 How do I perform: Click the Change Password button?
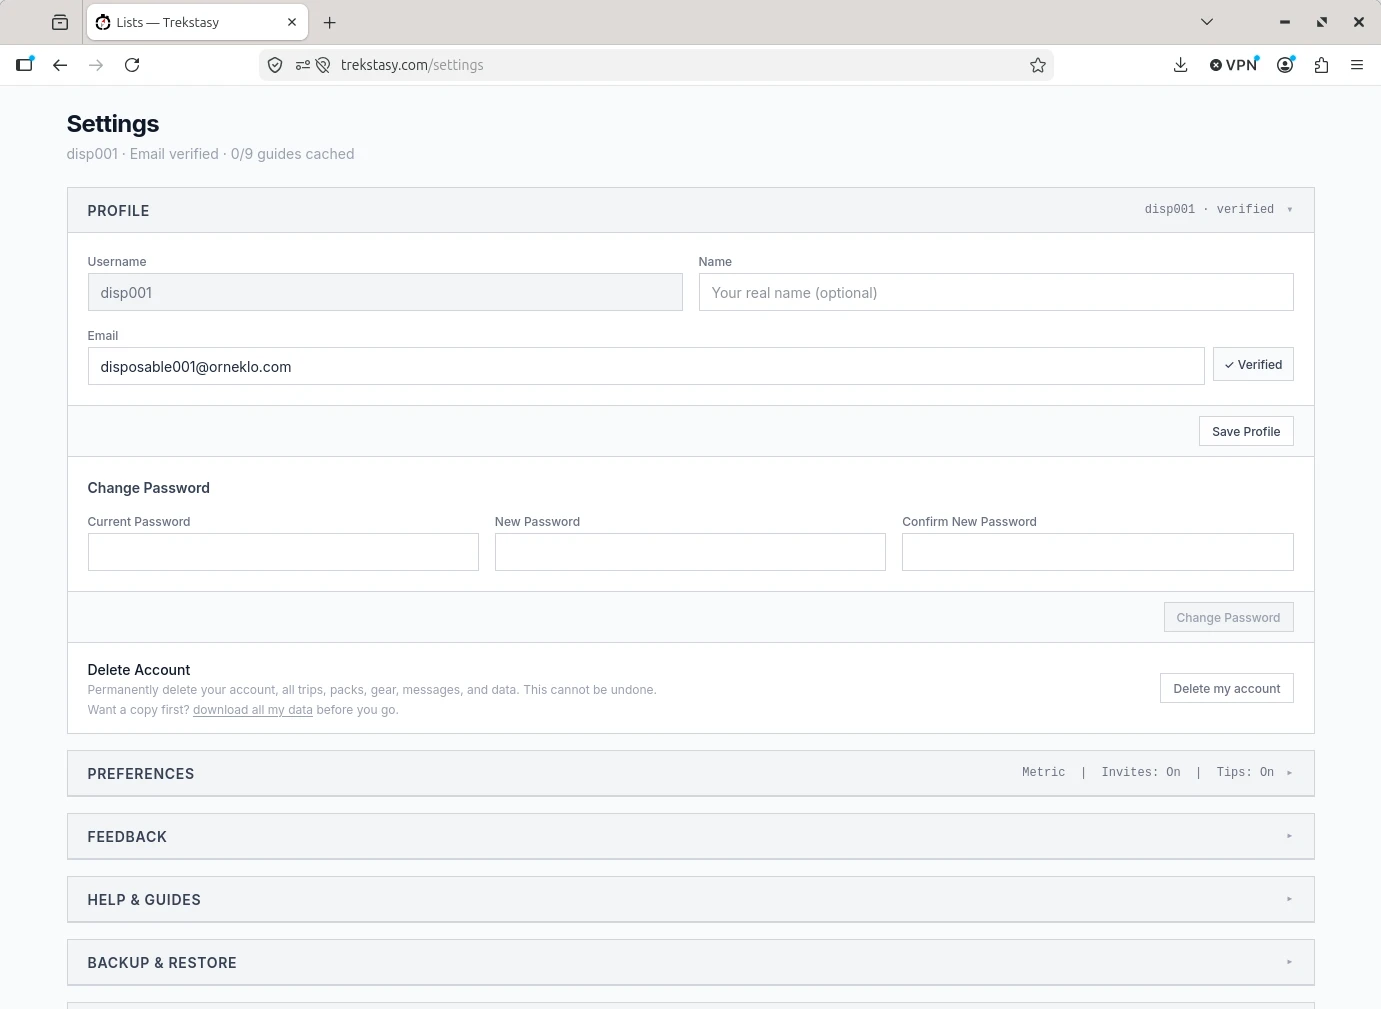tap(1228, 617)
